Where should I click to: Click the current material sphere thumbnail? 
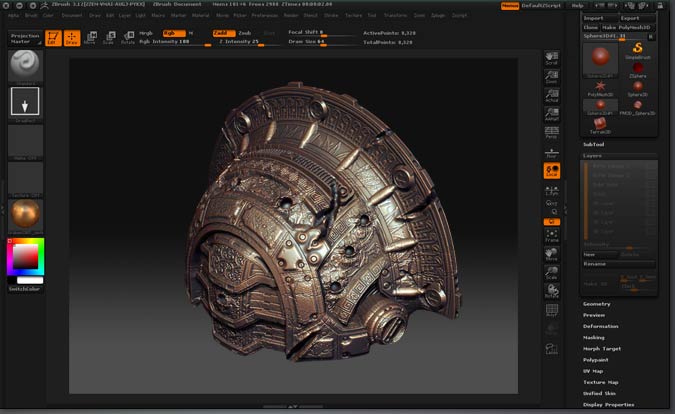click(23, 214)
